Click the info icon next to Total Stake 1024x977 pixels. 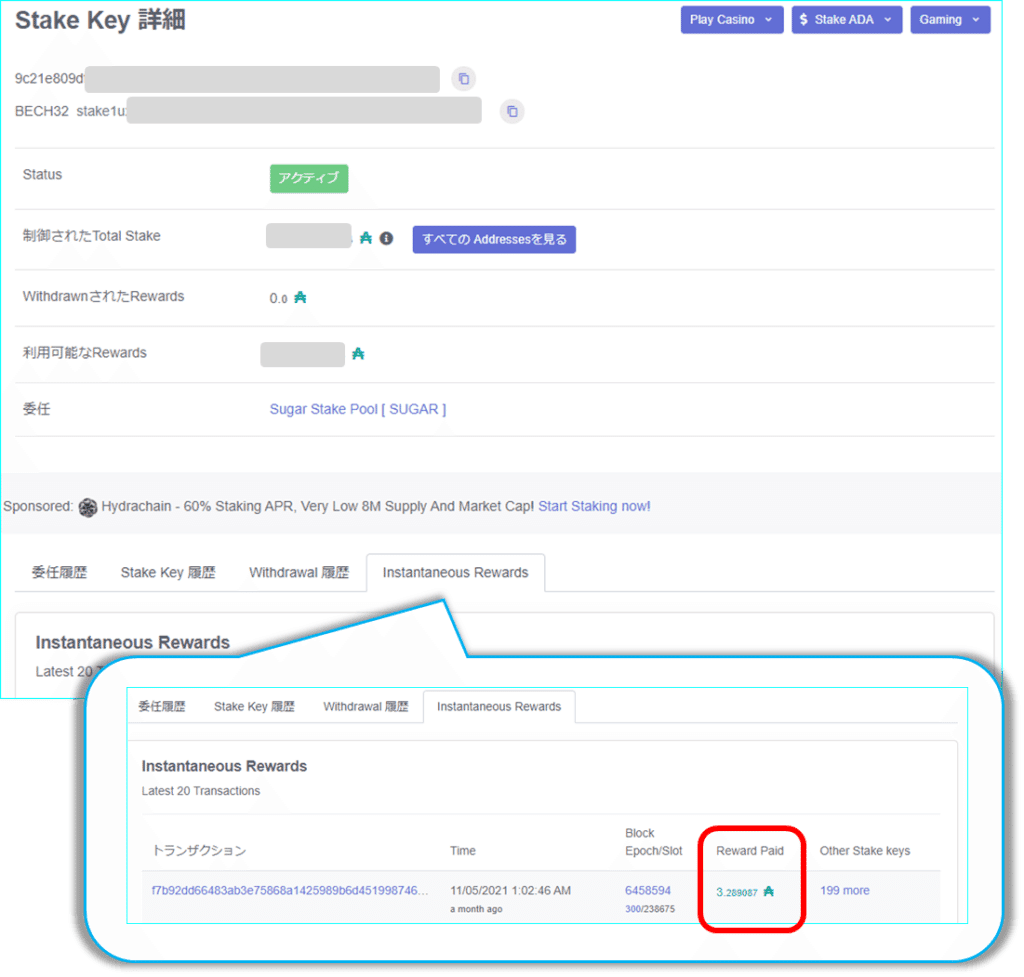[x=387, y=238]
